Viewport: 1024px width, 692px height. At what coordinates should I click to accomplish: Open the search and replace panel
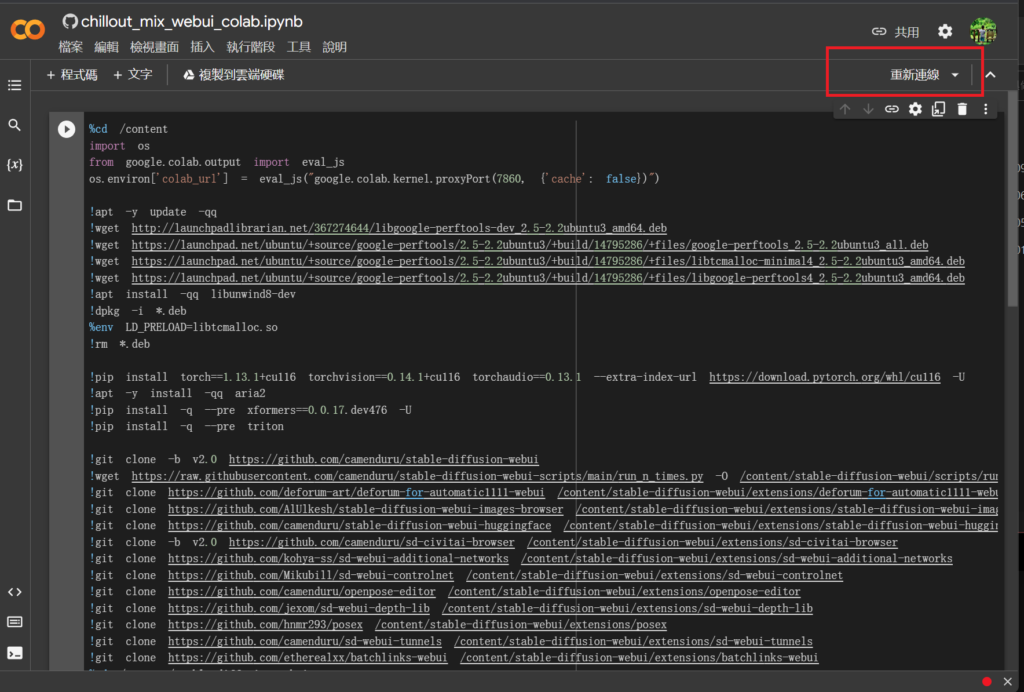[14, 125]
